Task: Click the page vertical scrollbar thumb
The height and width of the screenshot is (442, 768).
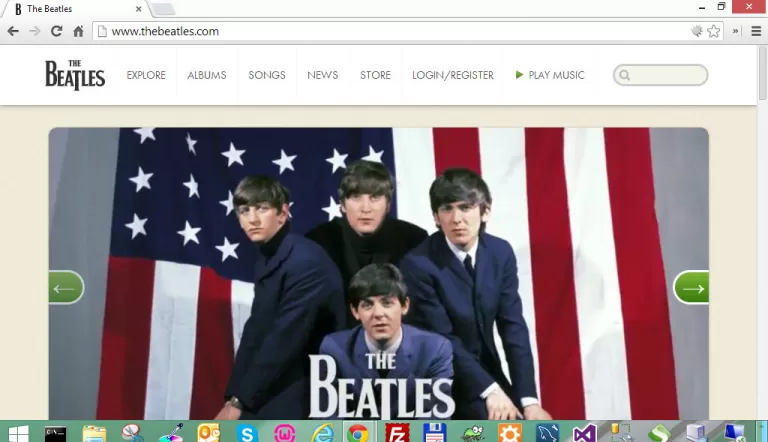Action: click(763, 72)
